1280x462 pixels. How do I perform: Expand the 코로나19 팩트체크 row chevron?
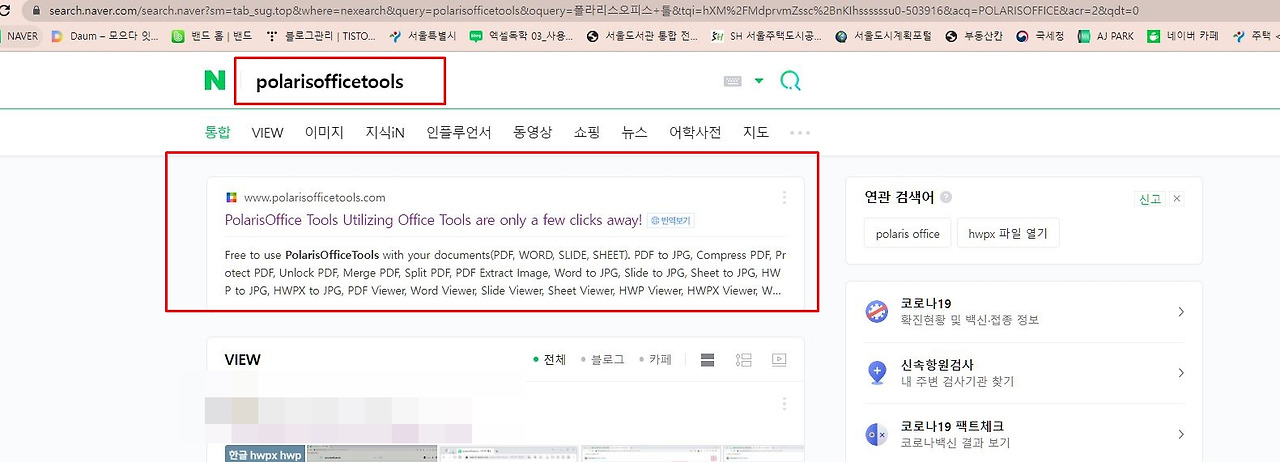pyautogui.click(x=1181, y=434)
